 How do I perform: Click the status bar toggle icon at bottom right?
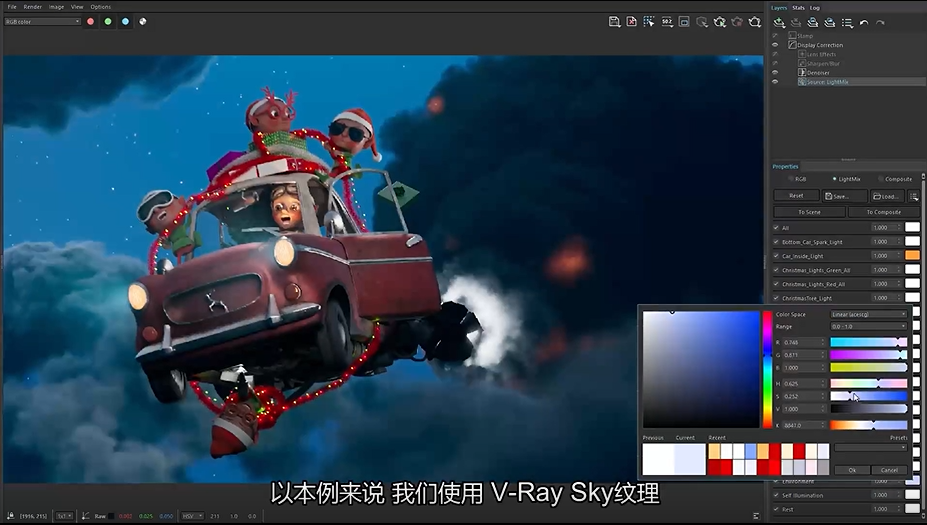pyautogui.click(x=756, y=516)
